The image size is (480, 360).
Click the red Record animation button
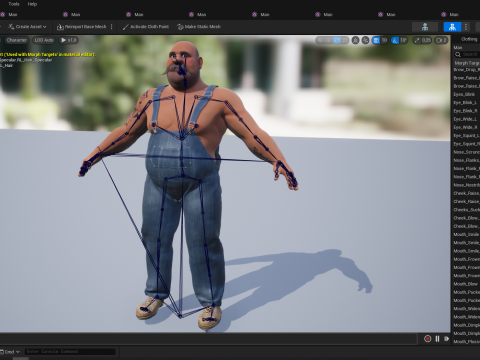coord(428,339)
